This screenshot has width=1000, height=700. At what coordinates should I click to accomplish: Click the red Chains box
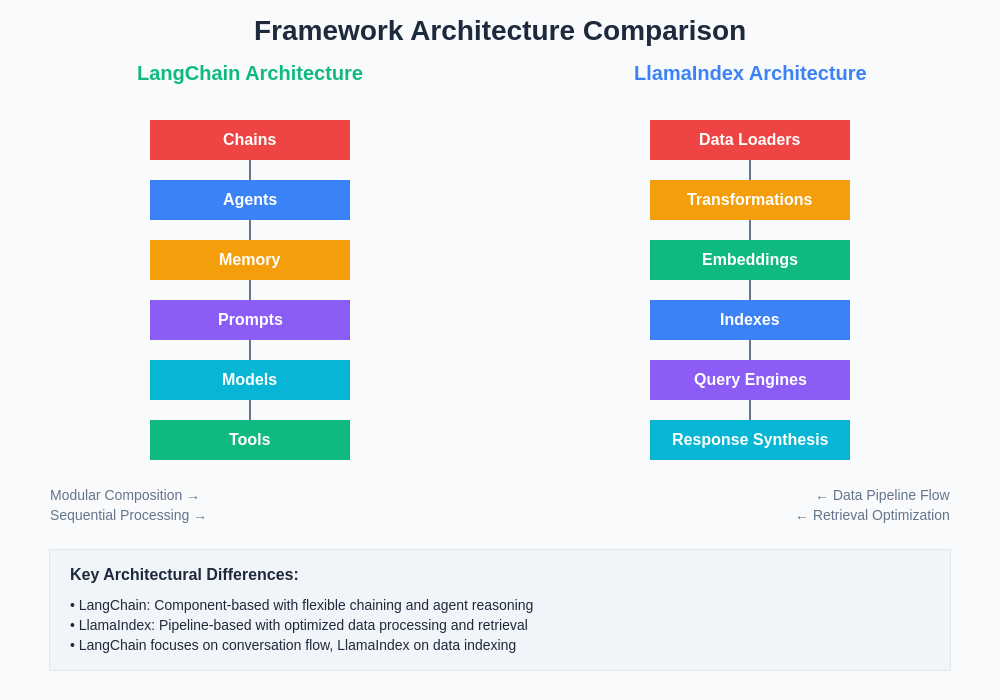click(250, 140)
